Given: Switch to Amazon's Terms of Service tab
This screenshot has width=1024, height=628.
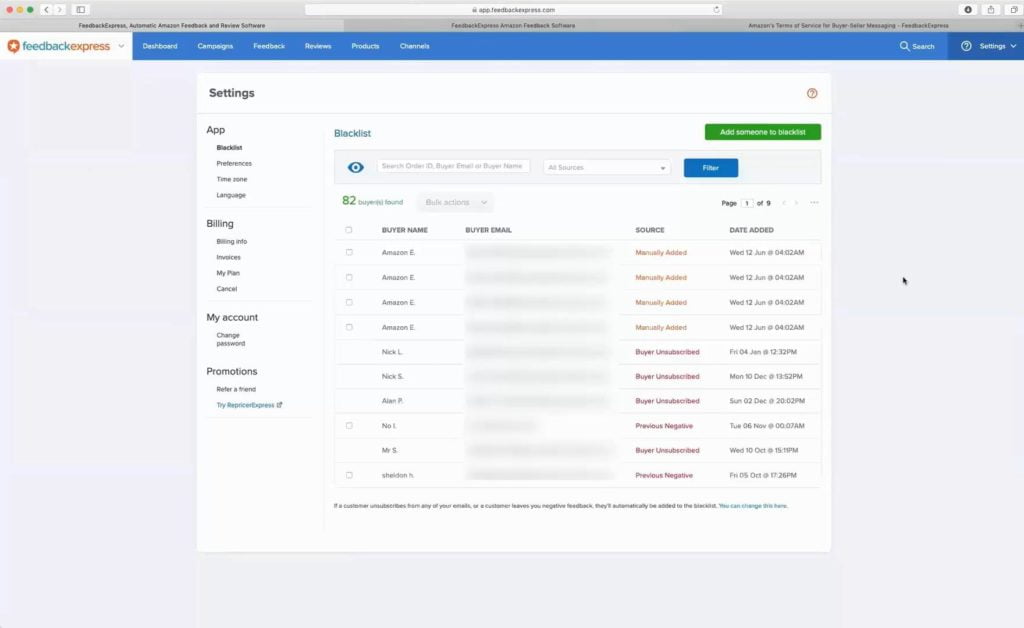Looking at the screenshot, I should [x=848, y=25].
